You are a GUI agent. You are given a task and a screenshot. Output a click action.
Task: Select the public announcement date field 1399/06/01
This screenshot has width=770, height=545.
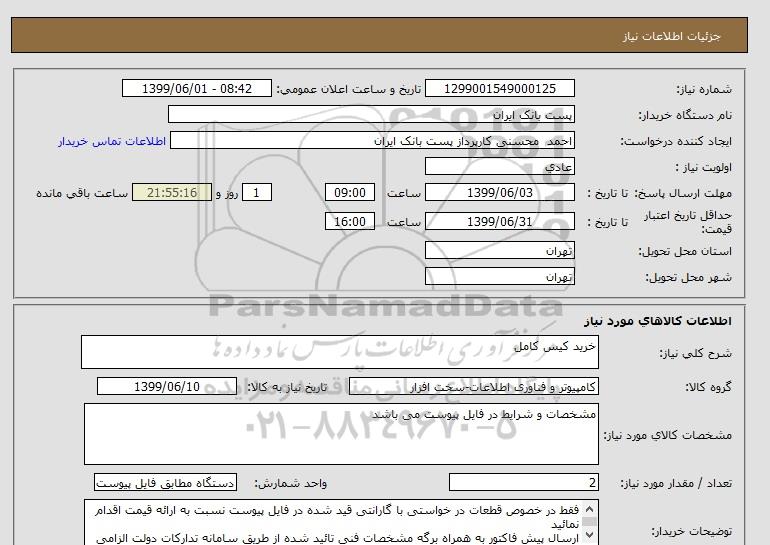(196, 88)
